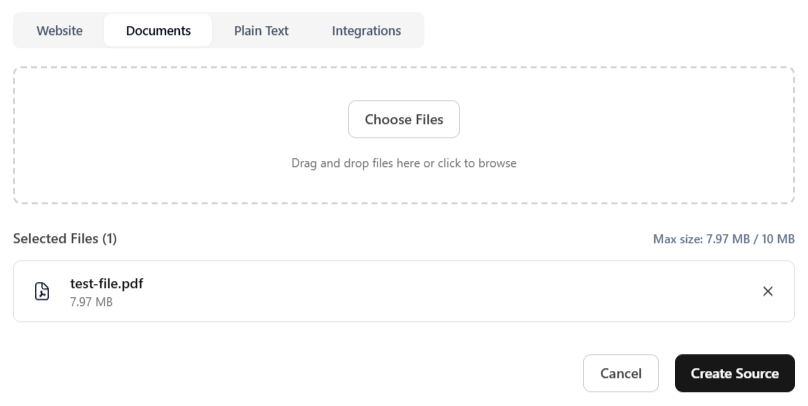This screenshot has width=808, height=406.
Task: Switch to the Website tab
Action: tap(59, 30)
